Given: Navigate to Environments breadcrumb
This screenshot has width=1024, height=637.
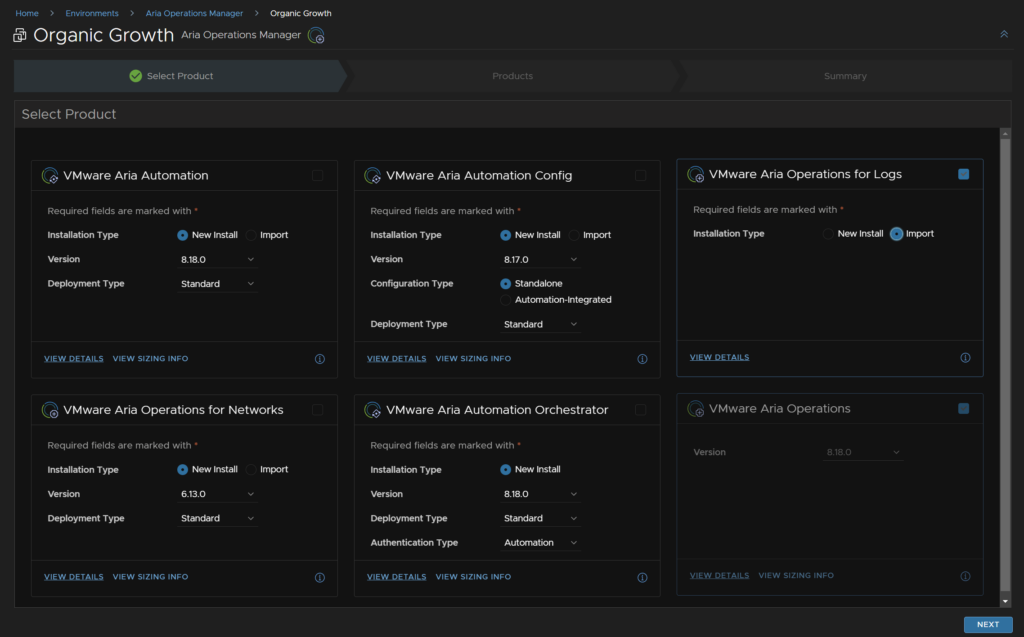Looking at the screenshot, I should (x=92, y=13).
